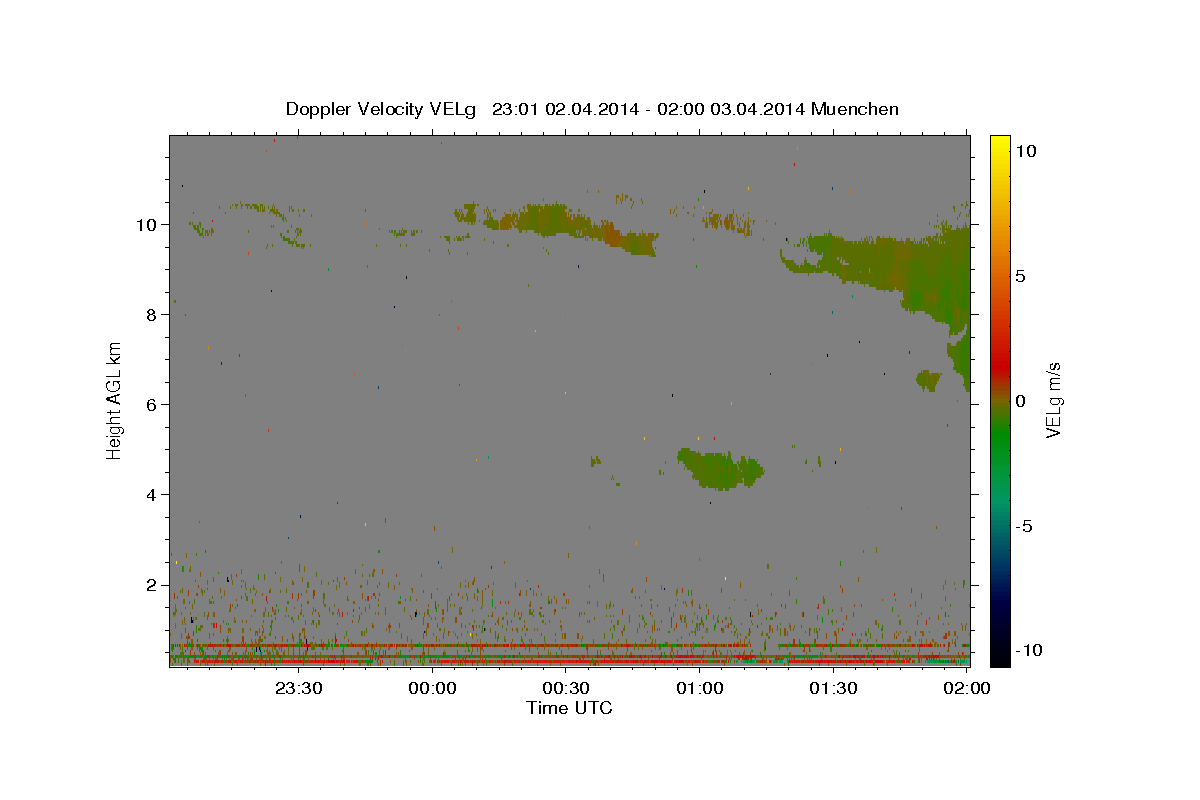
Task: Click the colorbar value '-5'
Action: coord(1023,526)
